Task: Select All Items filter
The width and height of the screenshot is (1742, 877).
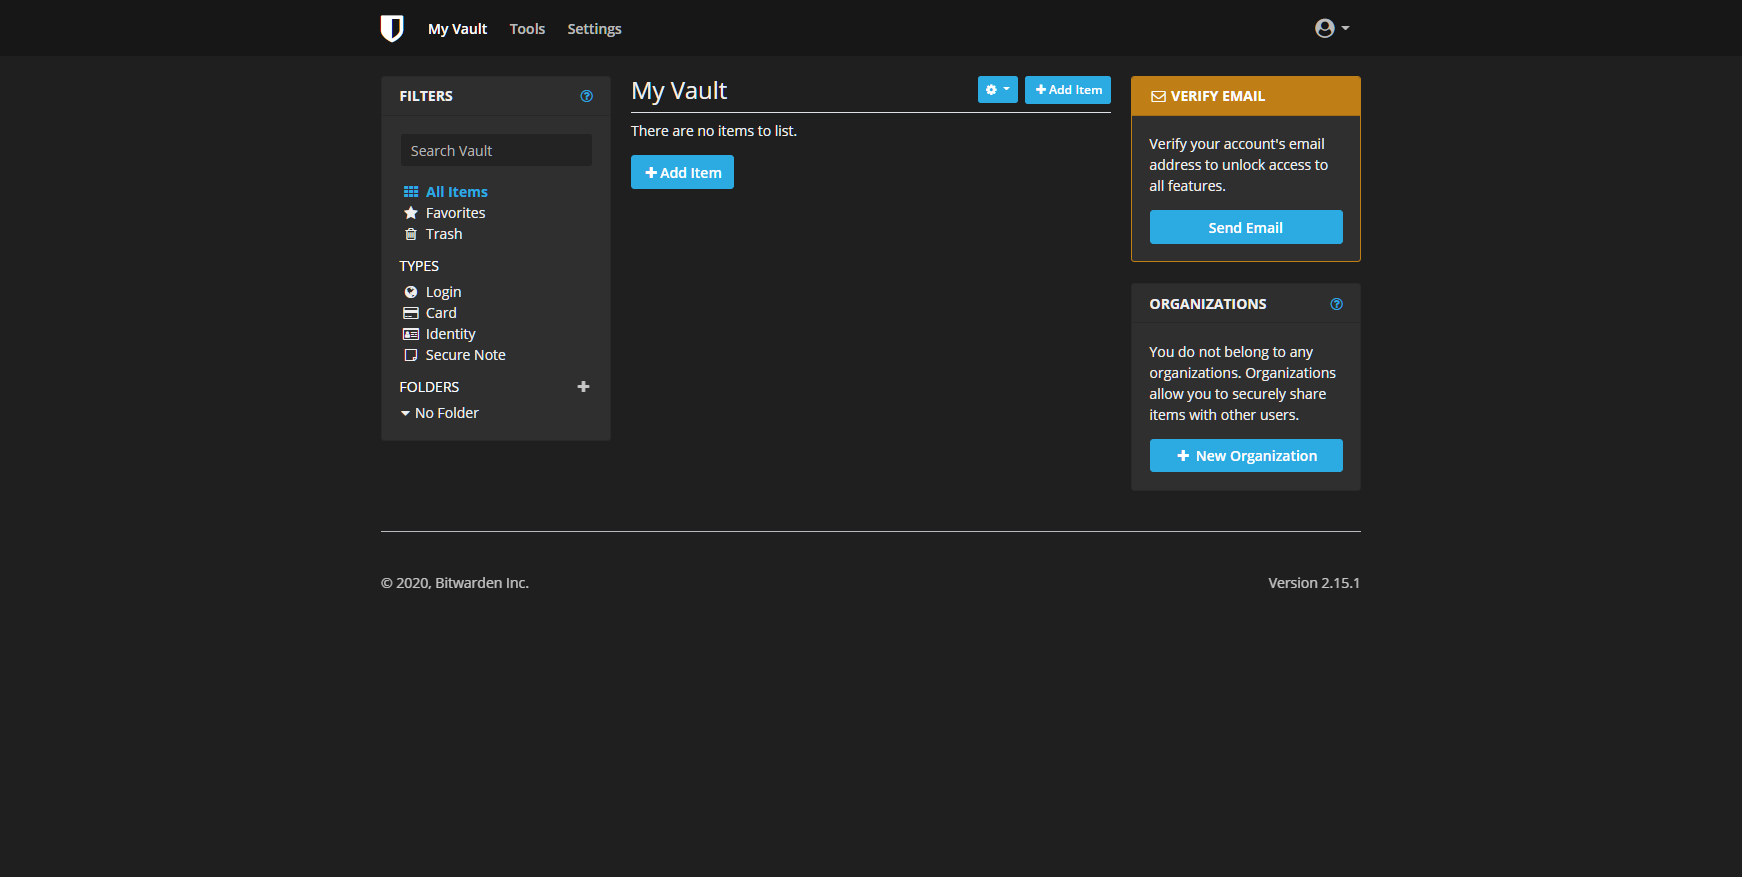Action: click(x=456, y=192)
